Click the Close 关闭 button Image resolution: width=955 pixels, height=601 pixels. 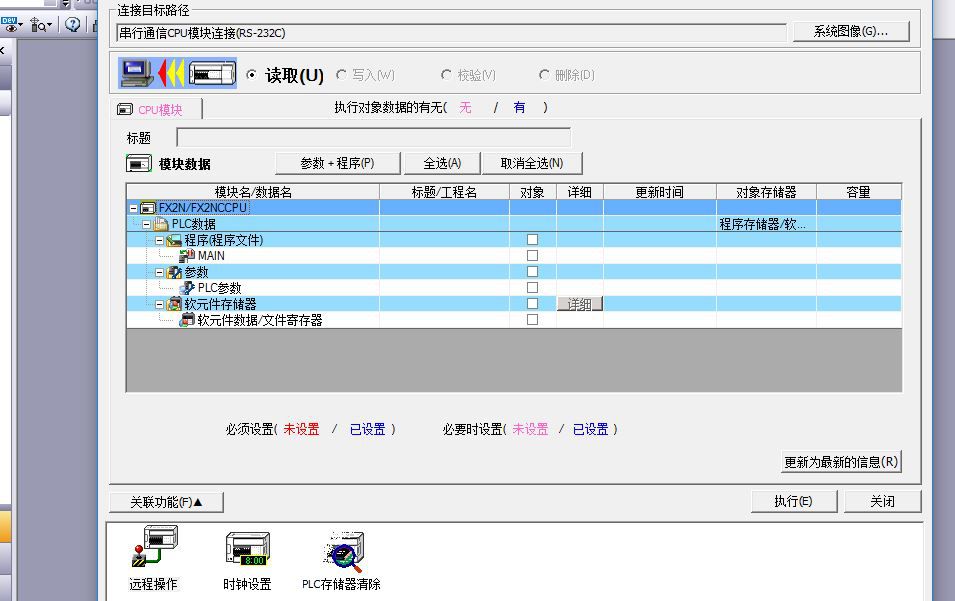coord(883,502)
